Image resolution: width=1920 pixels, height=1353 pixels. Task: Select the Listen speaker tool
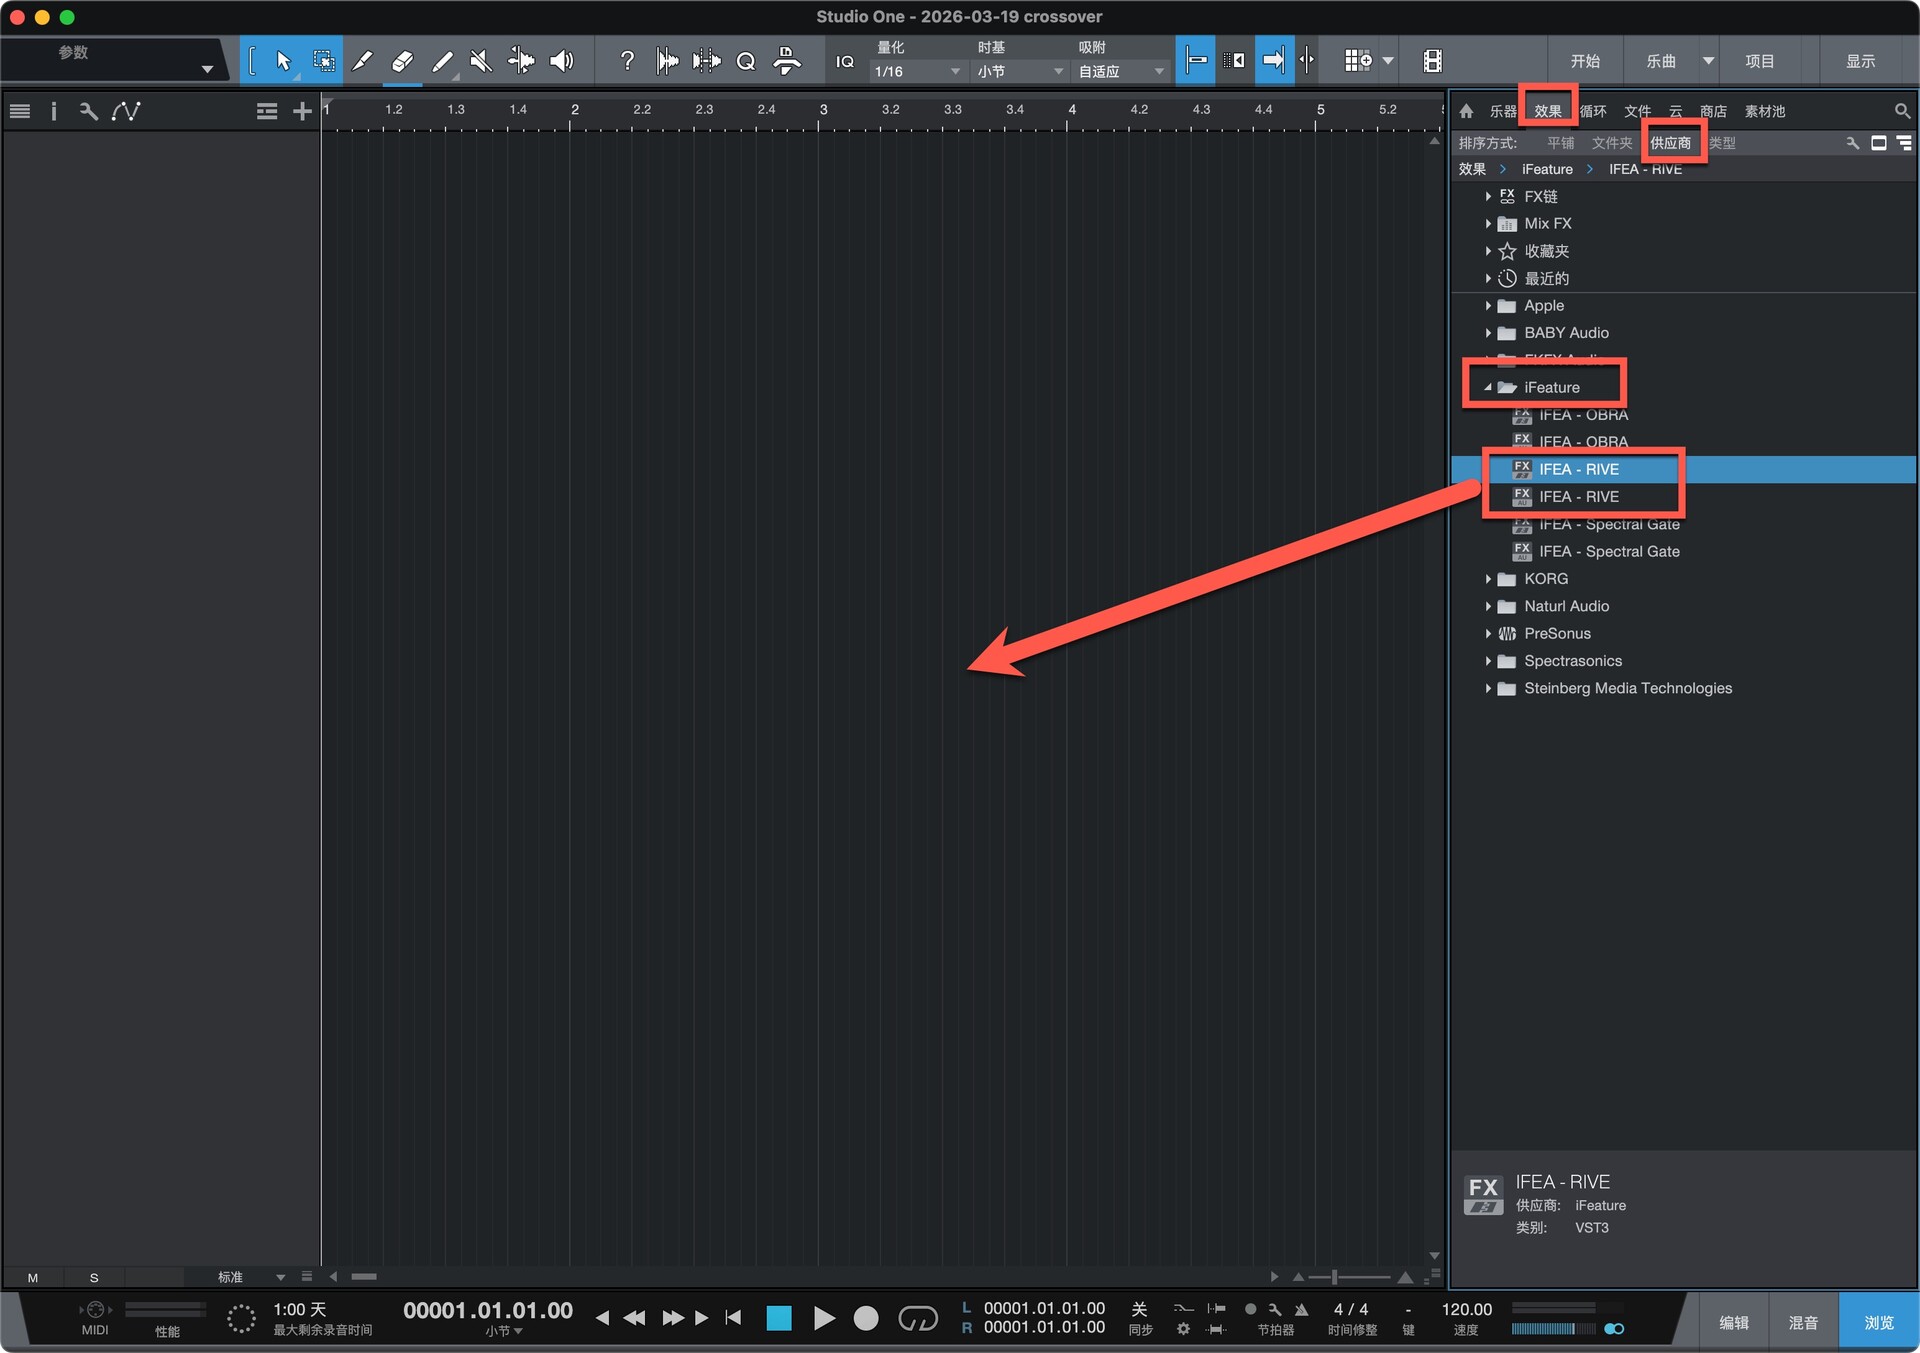[x=562, y=61]
